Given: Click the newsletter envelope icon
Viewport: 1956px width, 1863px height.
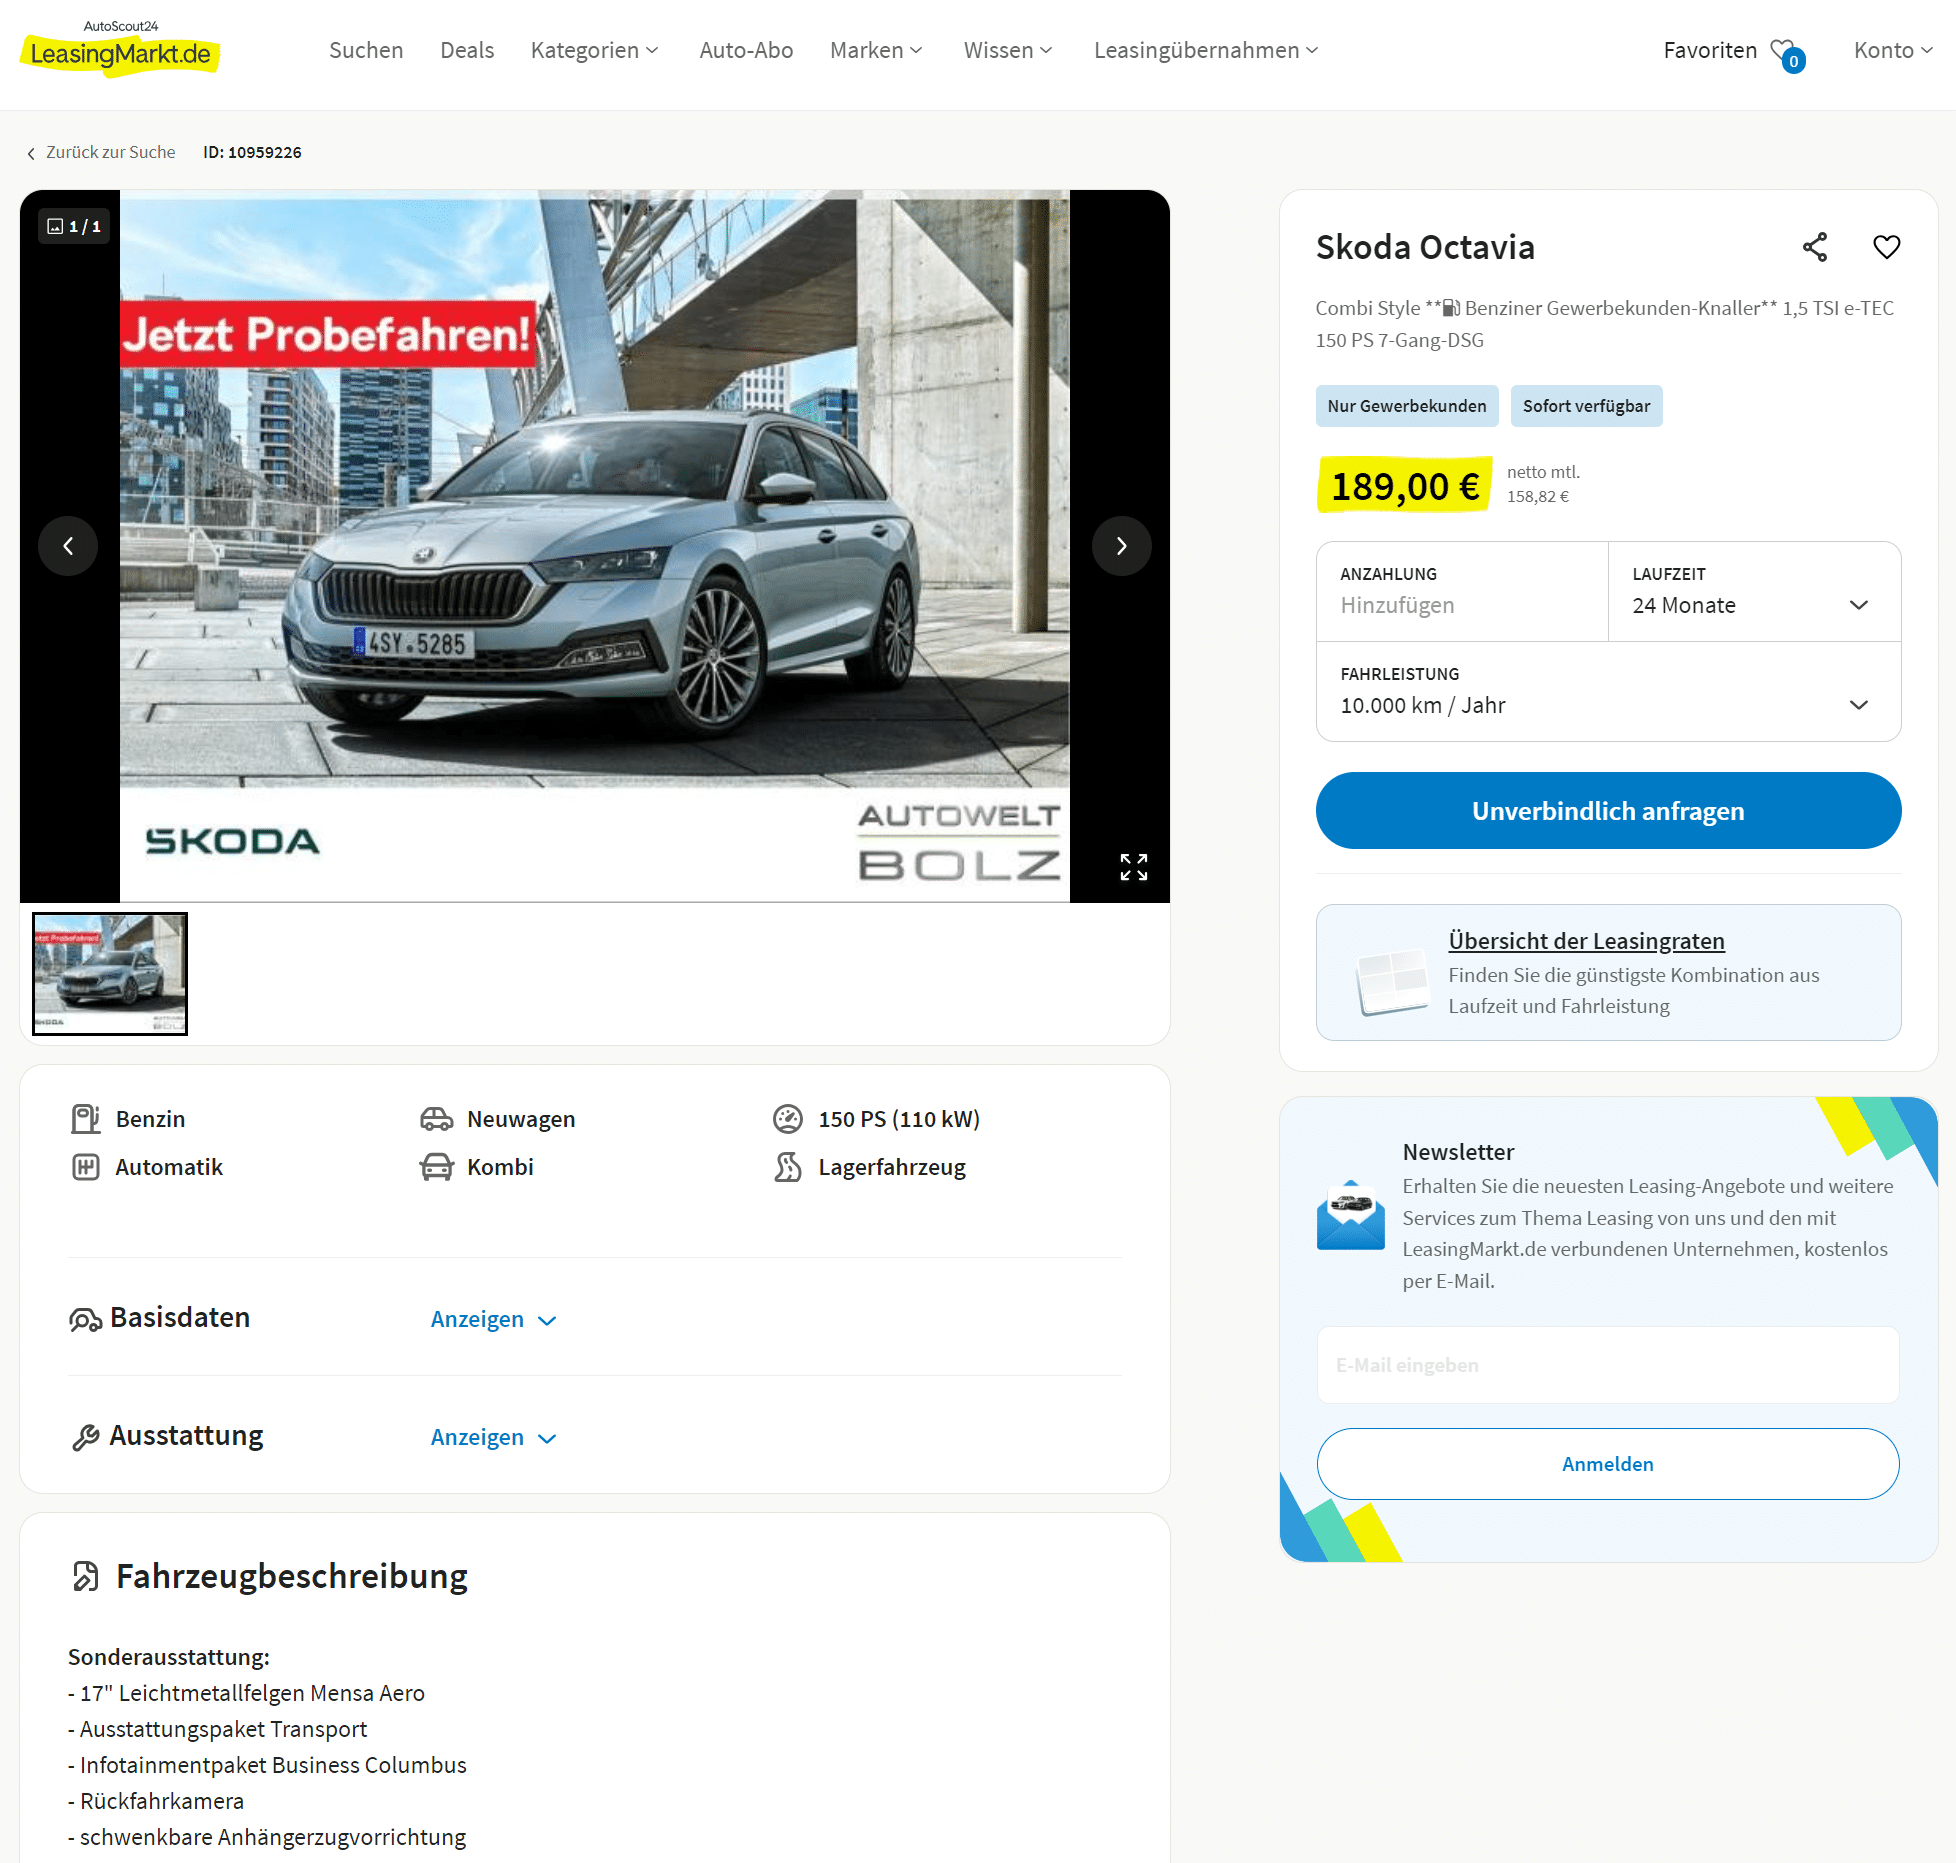Looking at the screenshot, I should tap(1351, 1215).
